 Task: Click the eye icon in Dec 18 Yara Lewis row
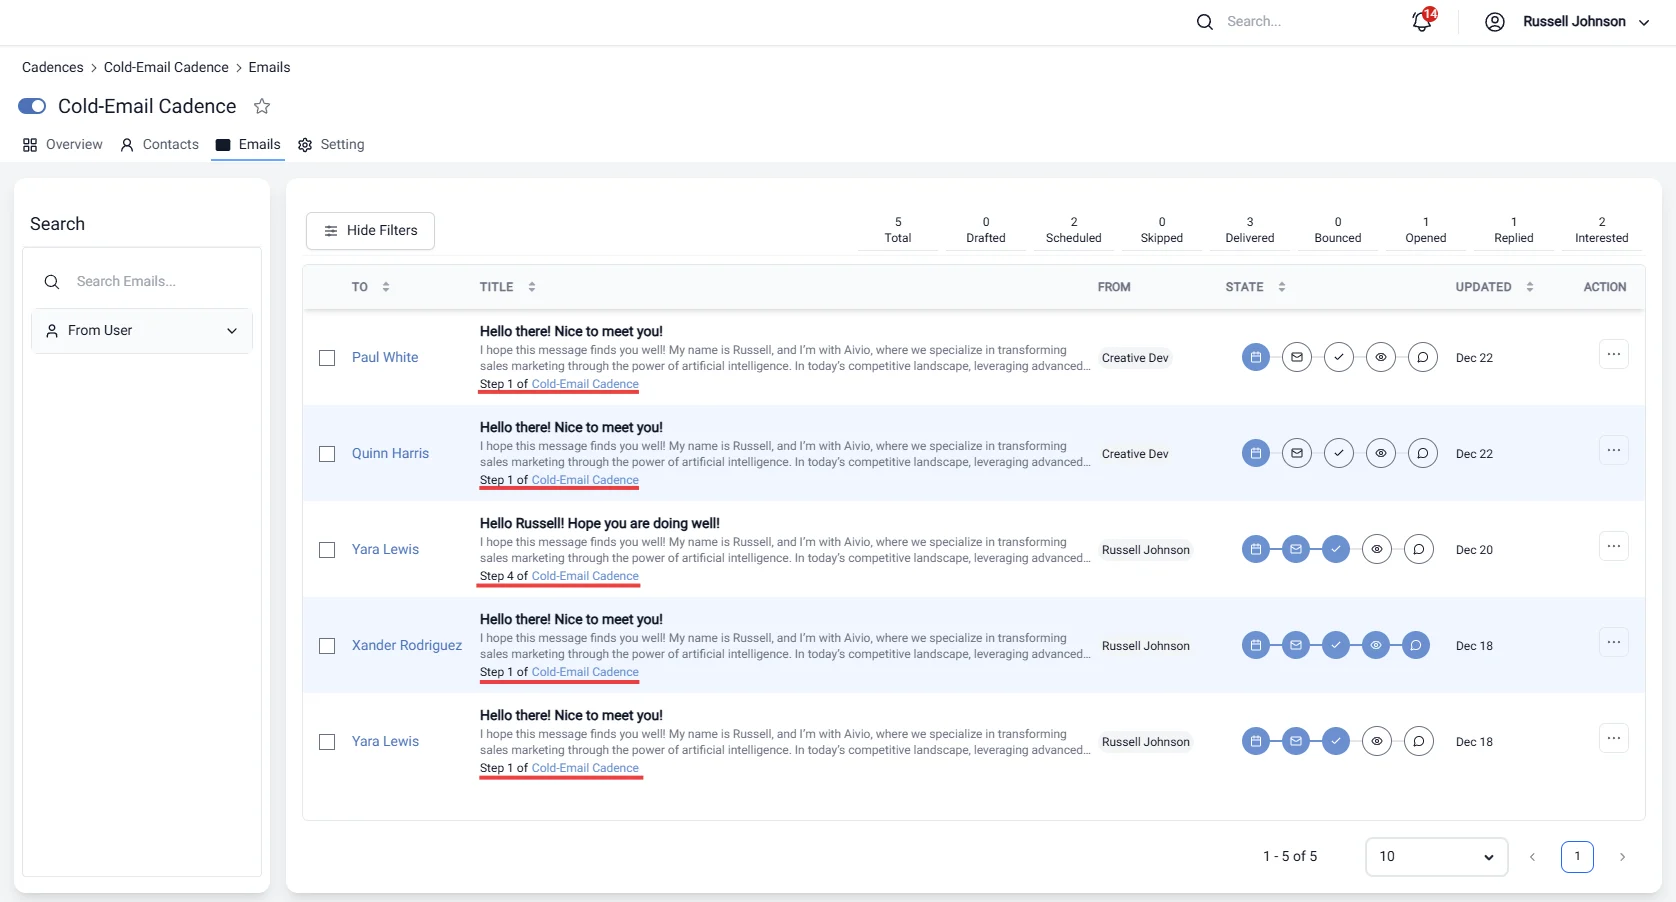[x=1377, y=741]
